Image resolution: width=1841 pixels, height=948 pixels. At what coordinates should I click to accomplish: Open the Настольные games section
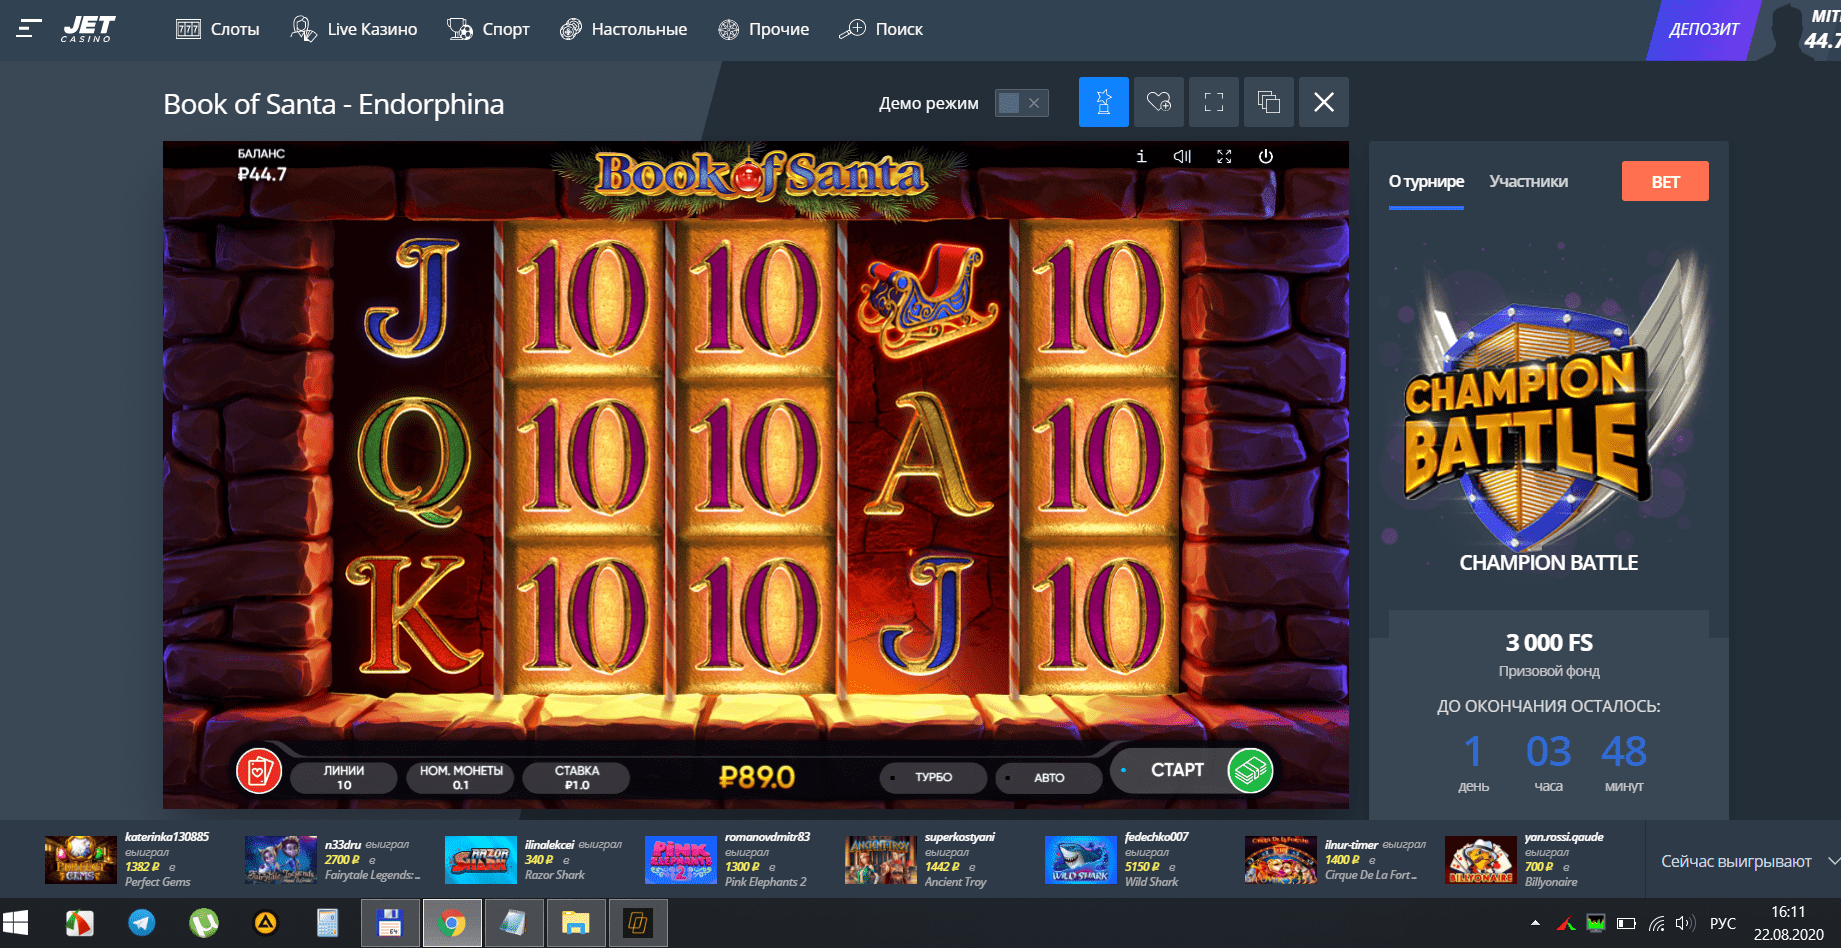point(623,29)
